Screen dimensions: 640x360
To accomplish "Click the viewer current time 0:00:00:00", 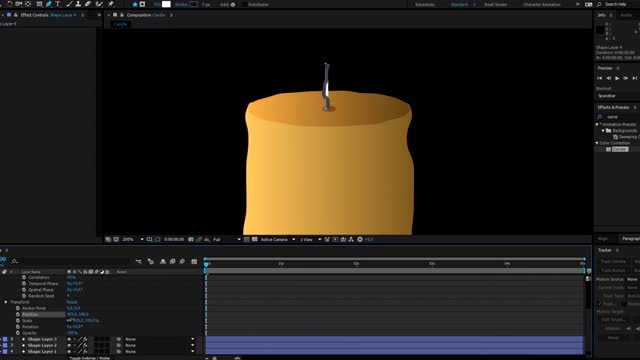I will click(x=174, y=240).
